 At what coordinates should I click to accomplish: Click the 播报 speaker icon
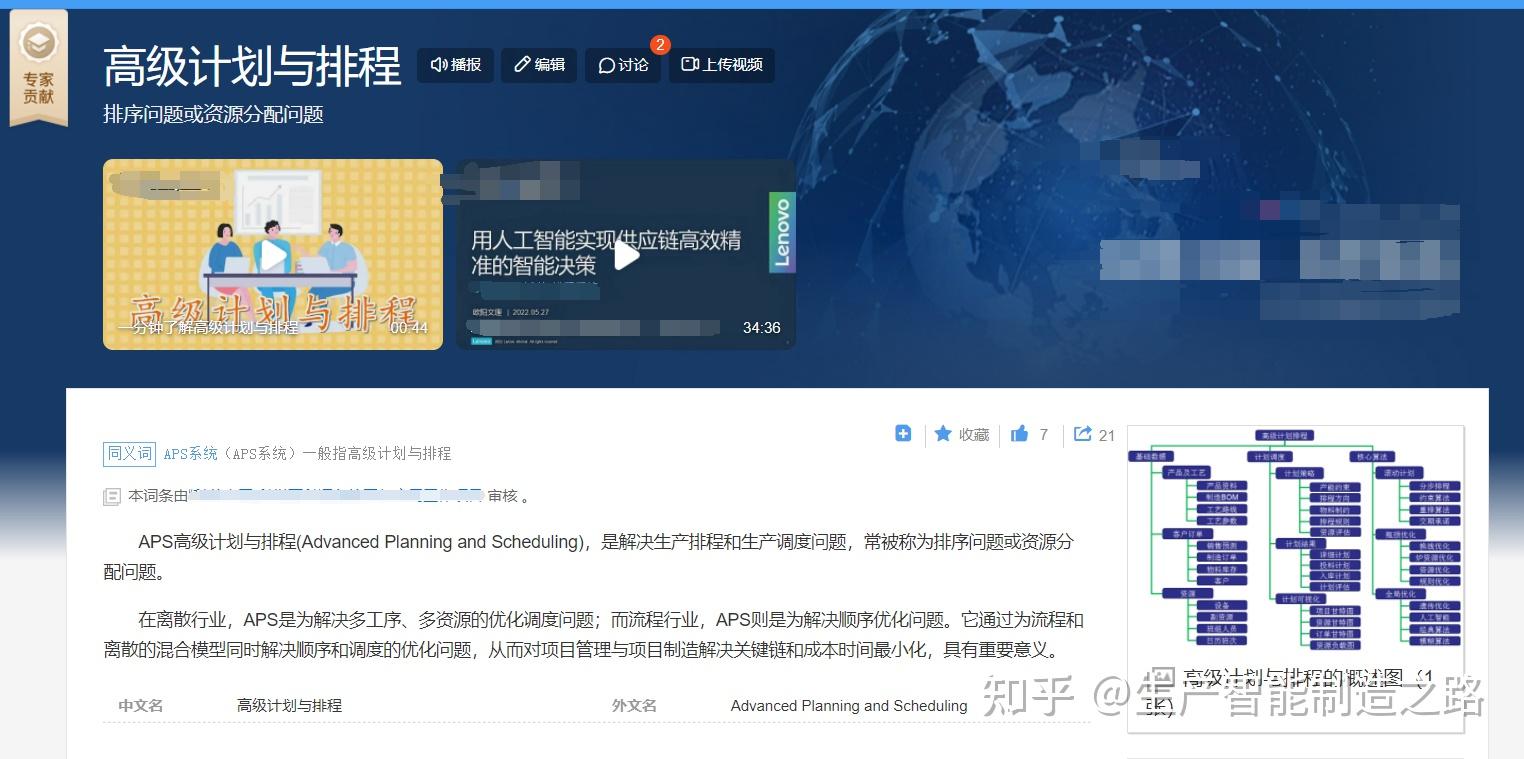[x=440, y=65]
